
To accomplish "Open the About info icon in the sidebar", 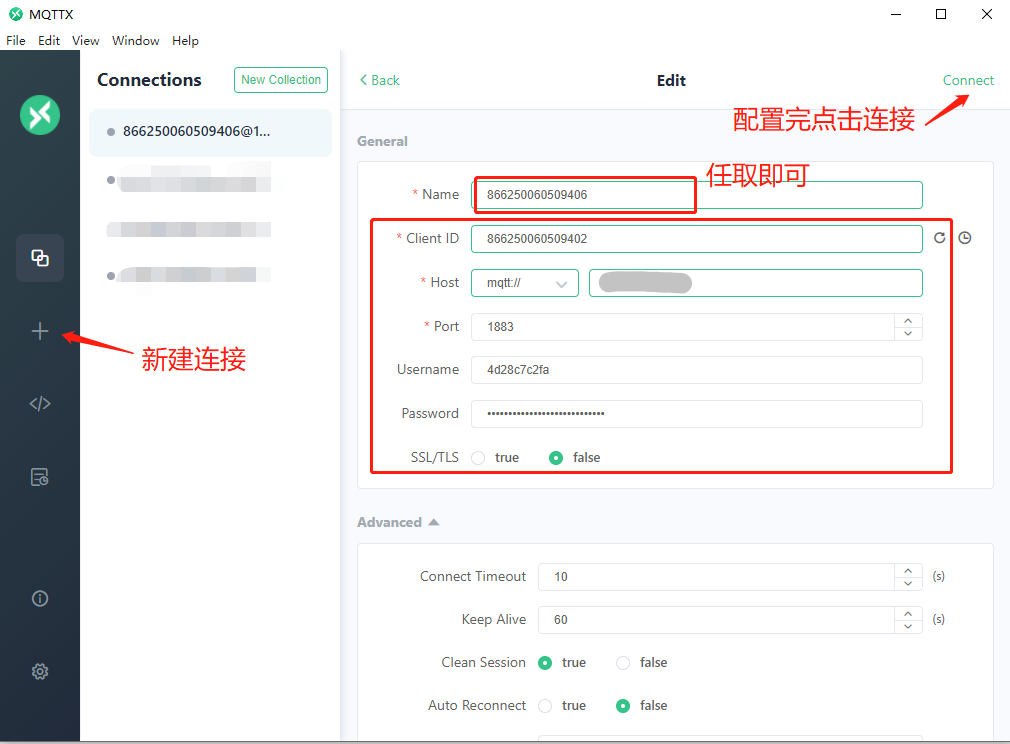I will 40,598.
